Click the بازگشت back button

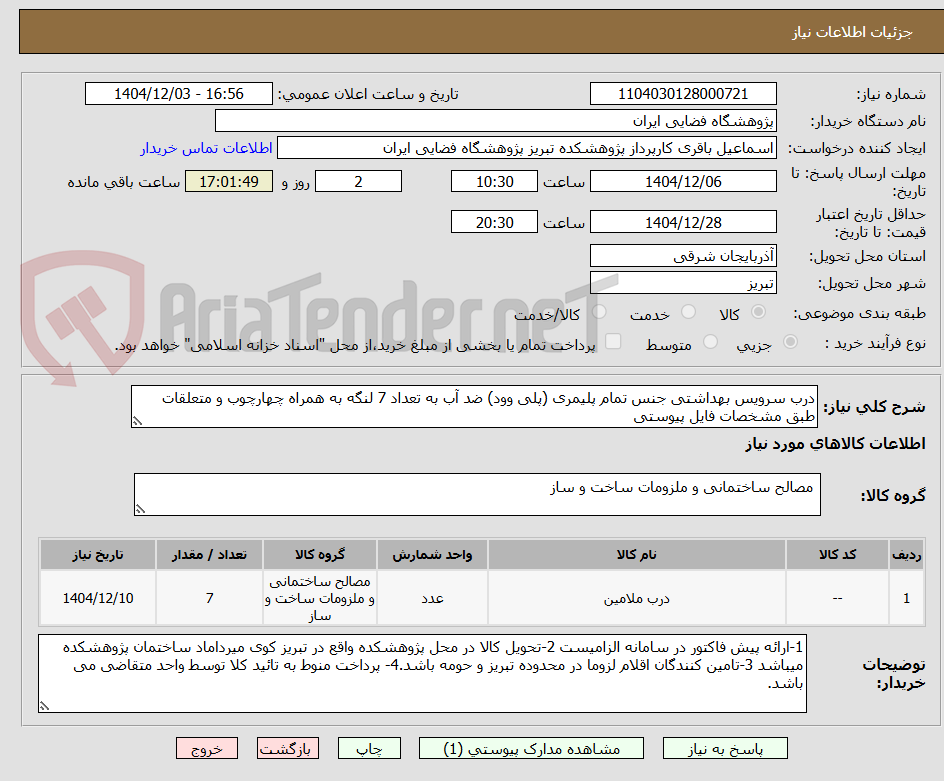[288, 748]
